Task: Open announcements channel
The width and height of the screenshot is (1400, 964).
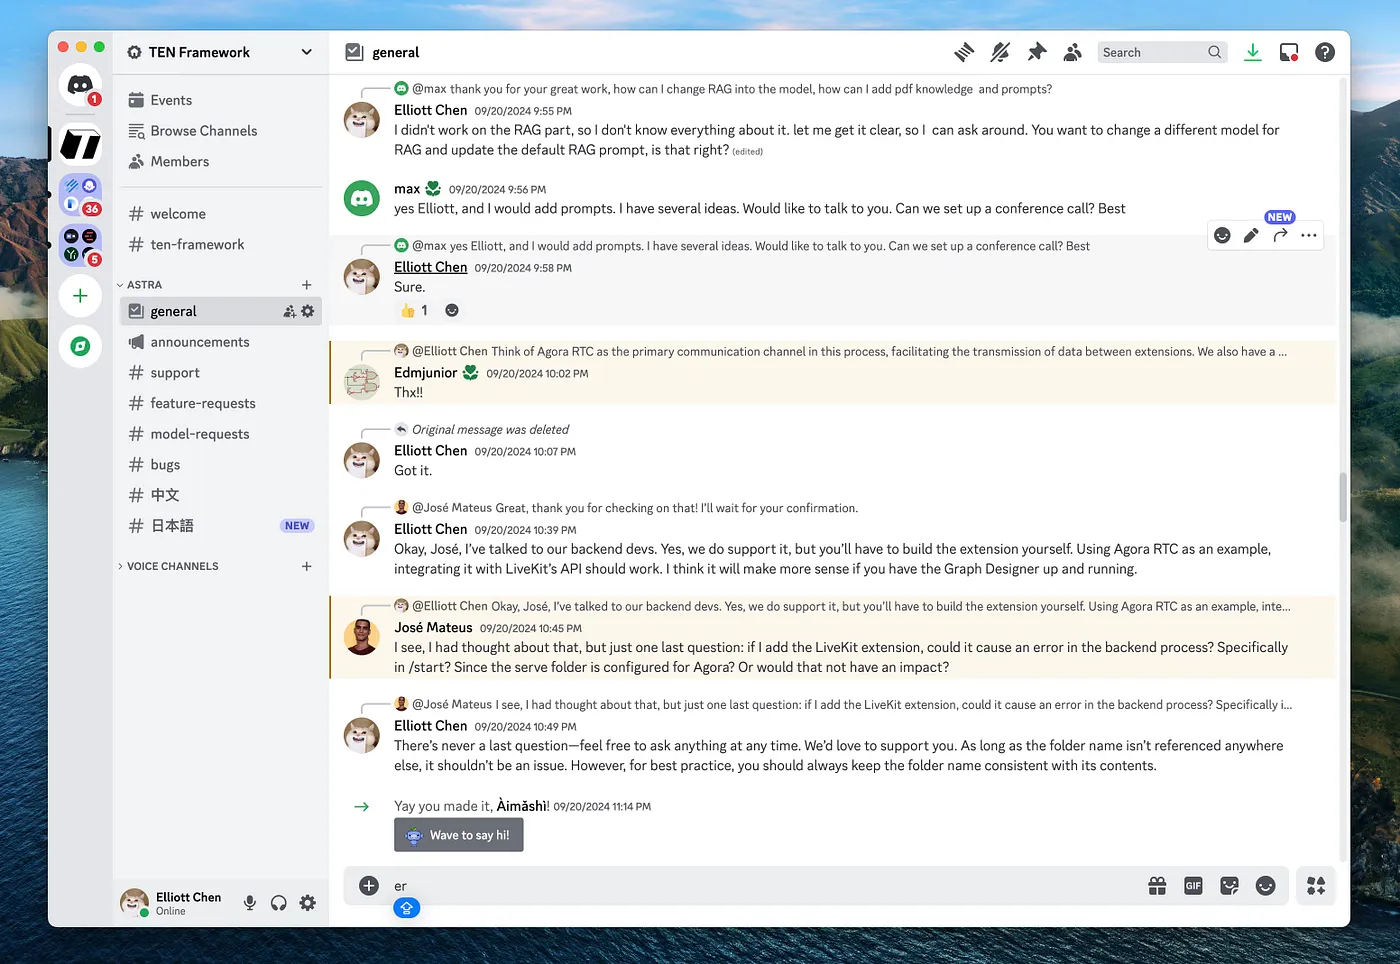Action: pyautogui.click(x=220, y=342)
